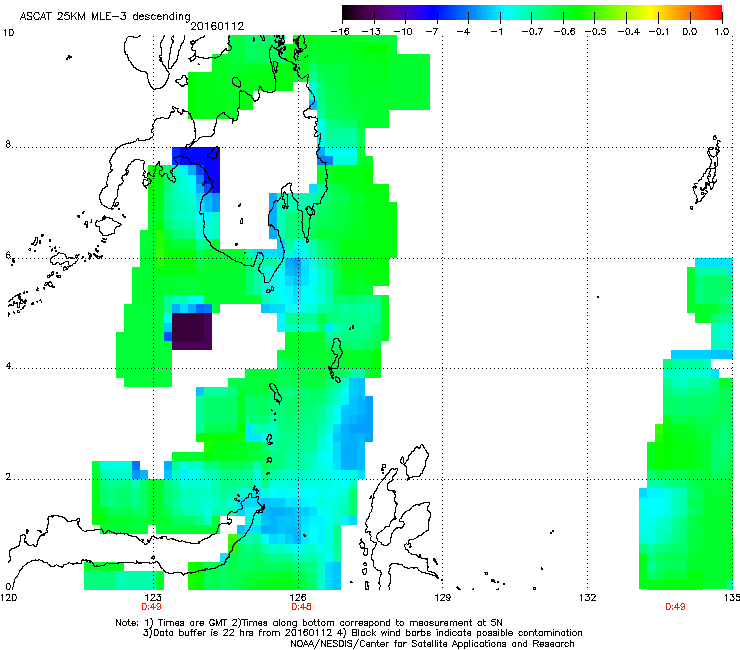740x650 pixels.
Task: Click the 'NOAA/NESDIS/Center for Satellite Applications and Research' credit
Action: click(432, 644)
